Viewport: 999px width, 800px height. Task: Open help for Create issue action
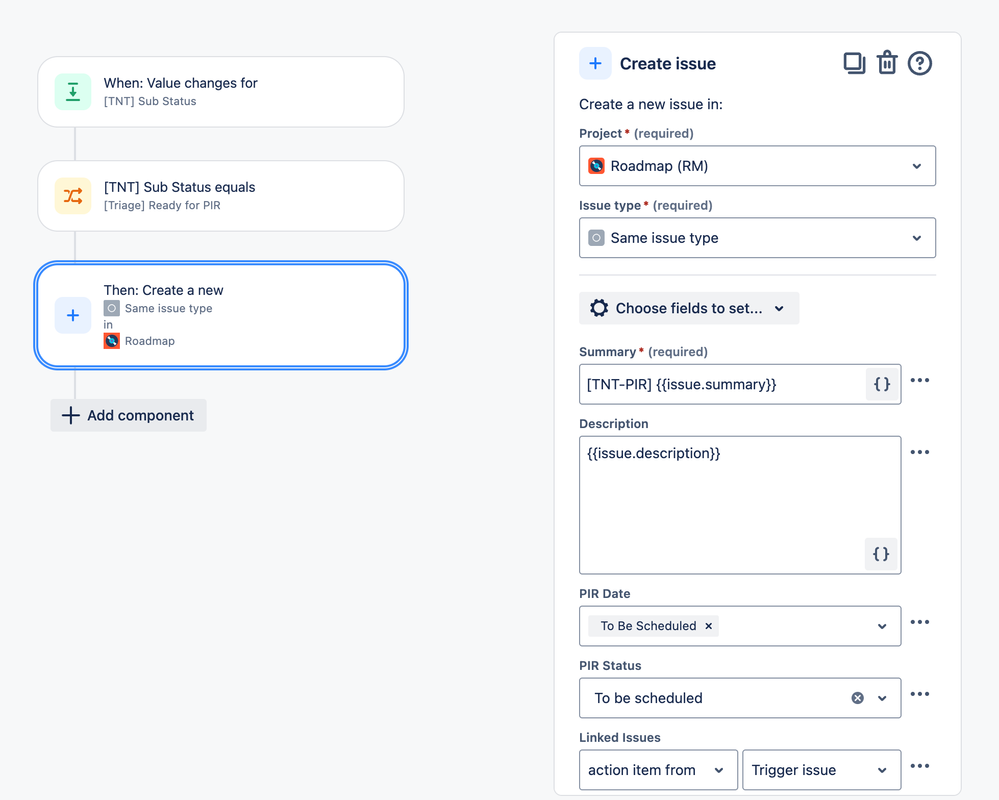point(919,63)
